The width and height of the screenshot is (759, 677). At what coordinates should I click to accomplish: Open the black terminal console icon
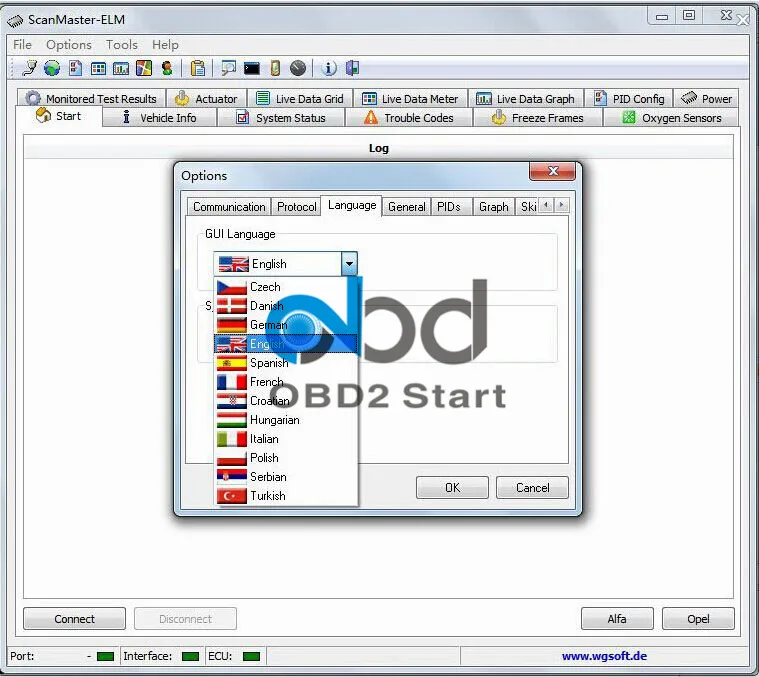click(x=252, y=69)
